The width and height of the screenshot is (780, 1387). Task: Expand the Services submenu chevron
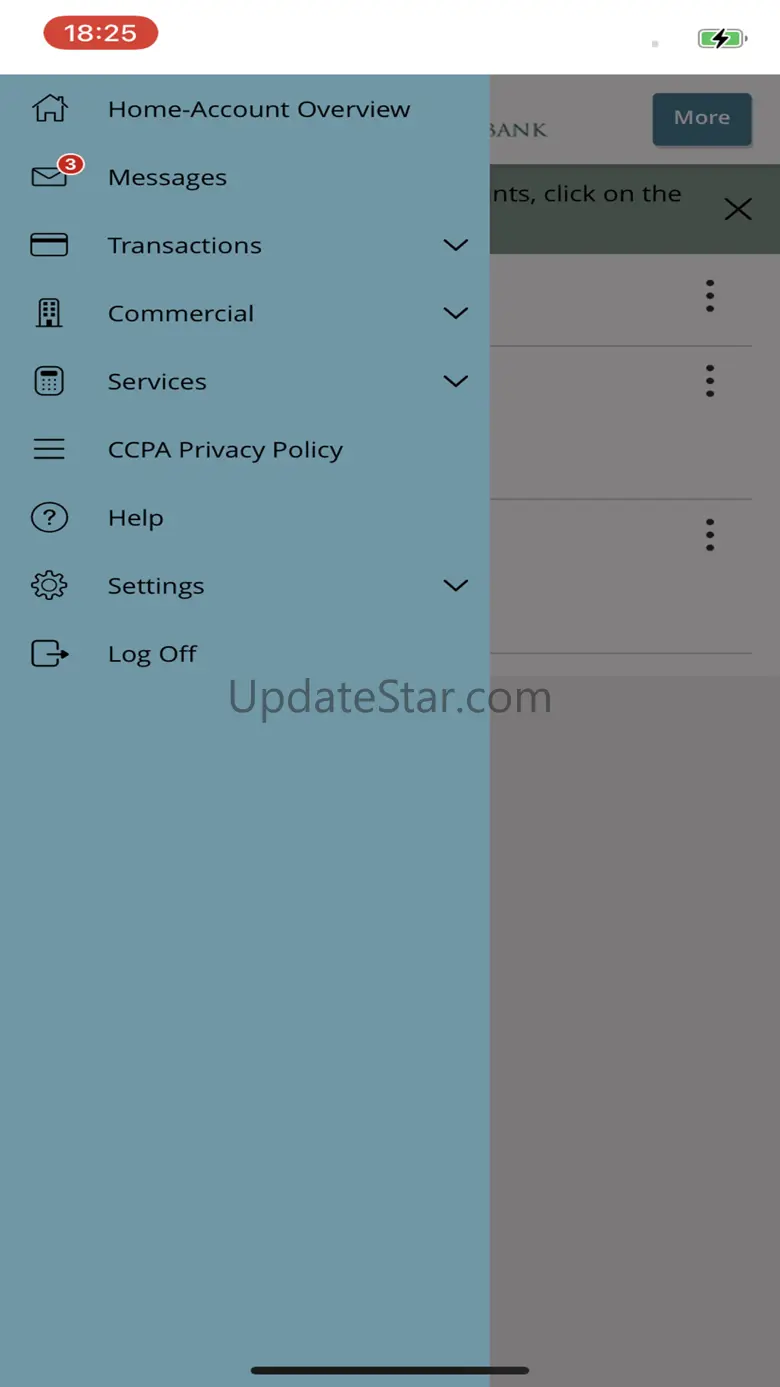point(455,381)
